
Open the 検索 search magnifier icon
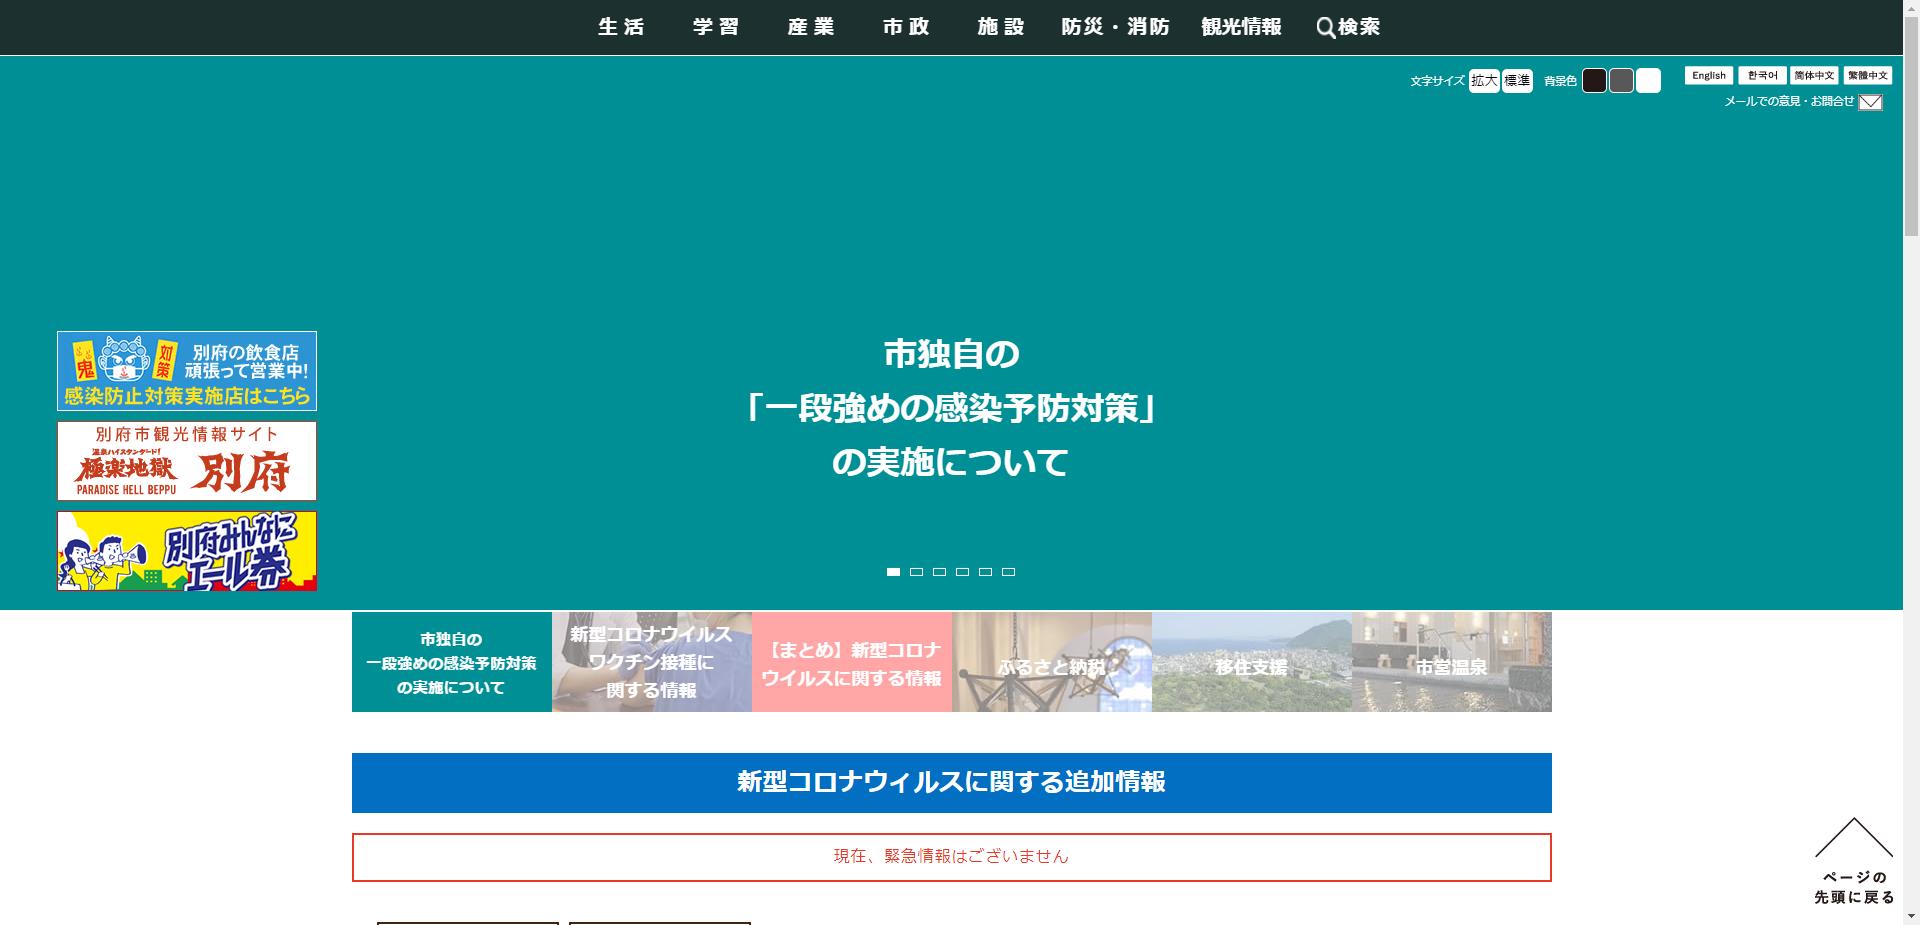1325,27
